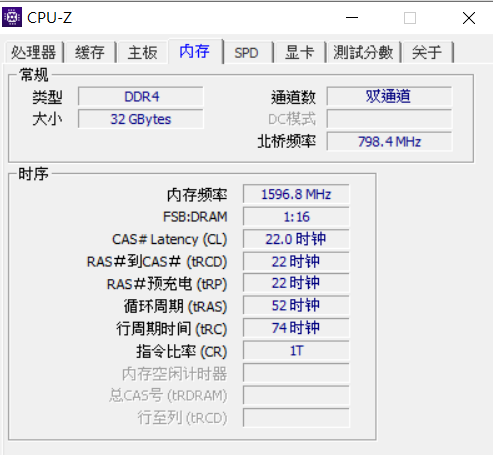Open the 关于 tab
The width and height of the screenshot is (493, 455).
[427, 52]
